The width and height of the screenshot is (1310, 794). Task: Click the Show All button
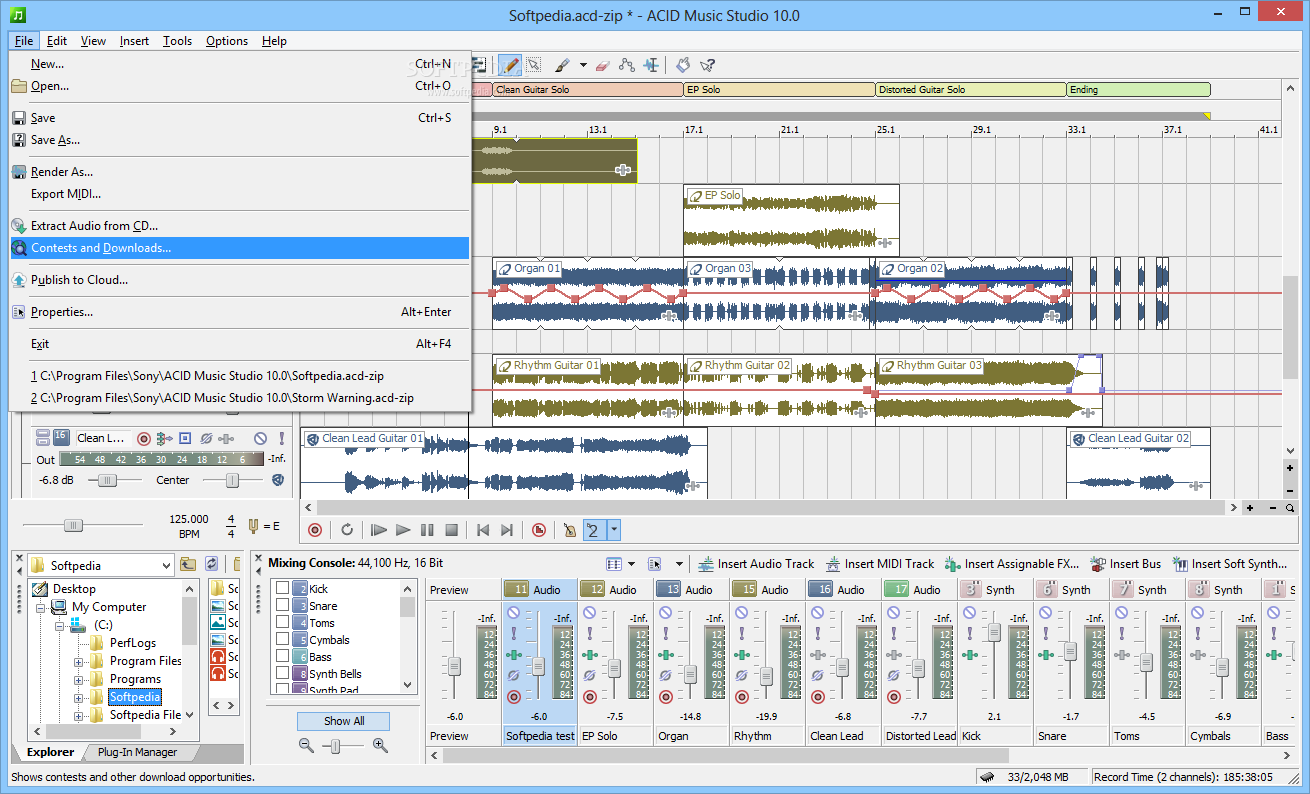[x=343, y=721]
